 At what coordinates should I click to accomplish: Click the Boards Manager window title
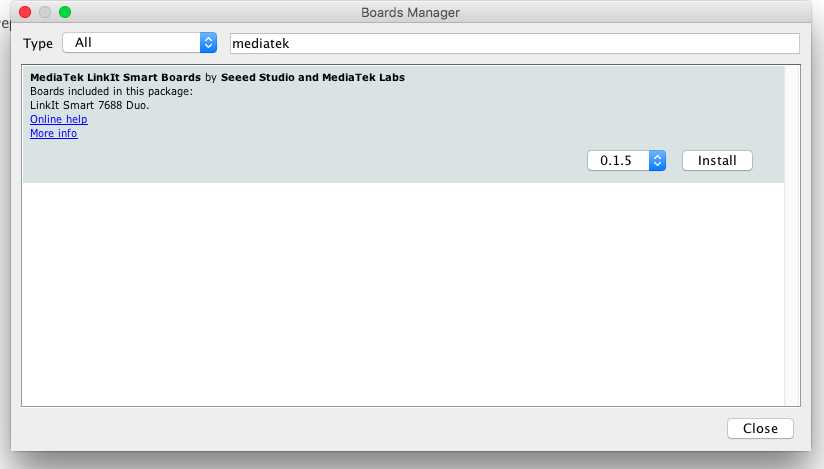[410, 12]
